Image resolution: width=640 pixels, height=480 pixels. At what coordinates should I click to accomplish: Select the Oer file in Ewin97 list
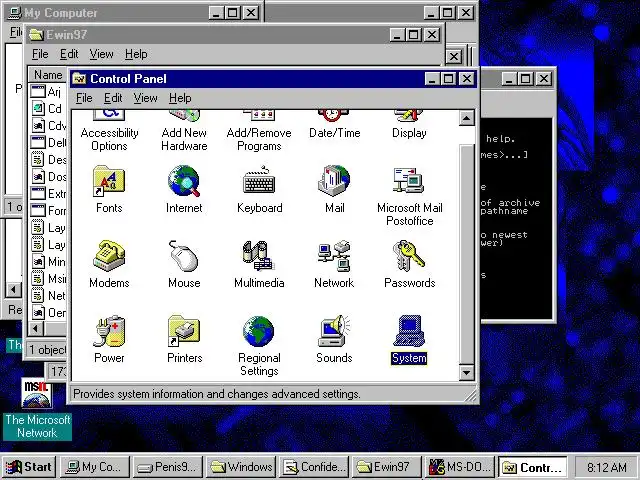(48, 313)
